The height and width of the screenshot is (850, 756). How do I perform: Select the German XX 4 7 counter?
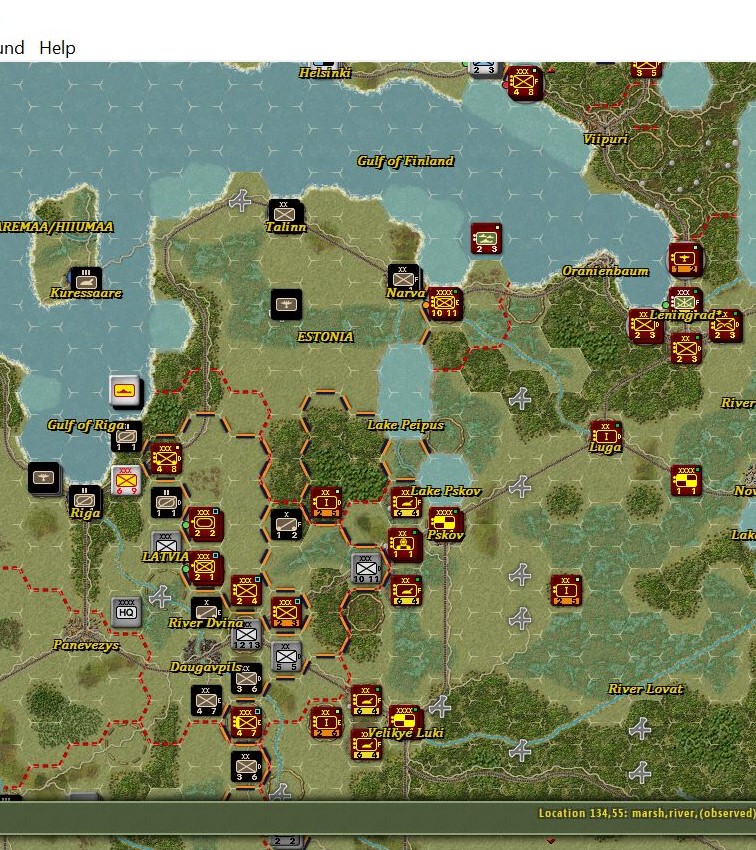tap(206, 700)
